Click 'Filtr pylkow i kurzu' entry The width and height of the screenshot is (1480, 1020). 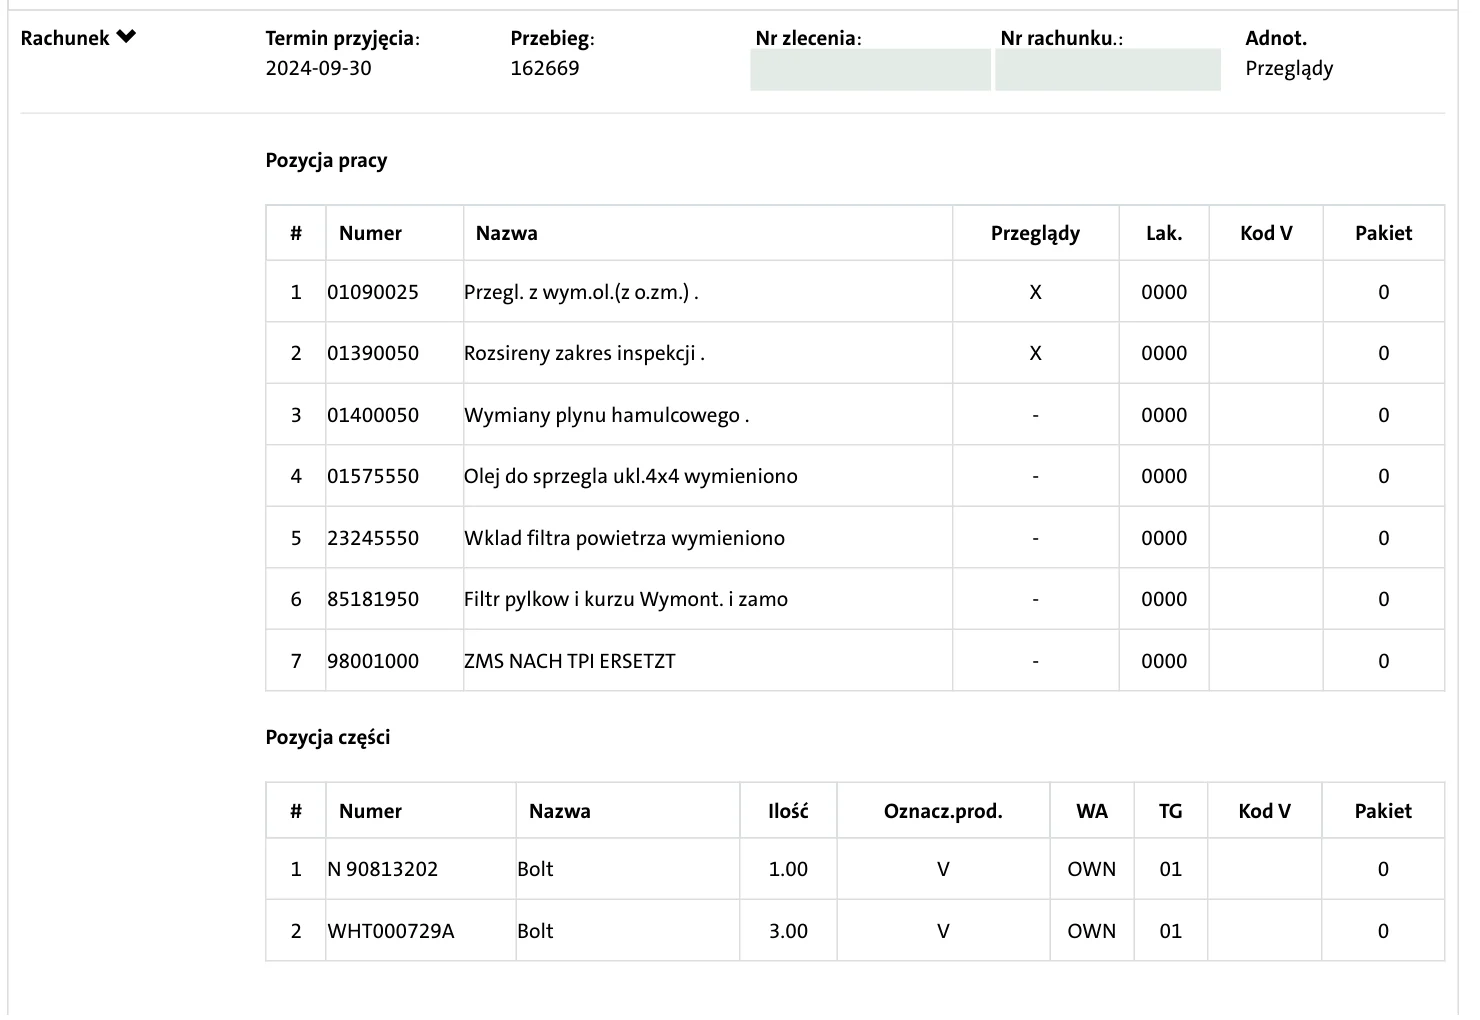626,599
